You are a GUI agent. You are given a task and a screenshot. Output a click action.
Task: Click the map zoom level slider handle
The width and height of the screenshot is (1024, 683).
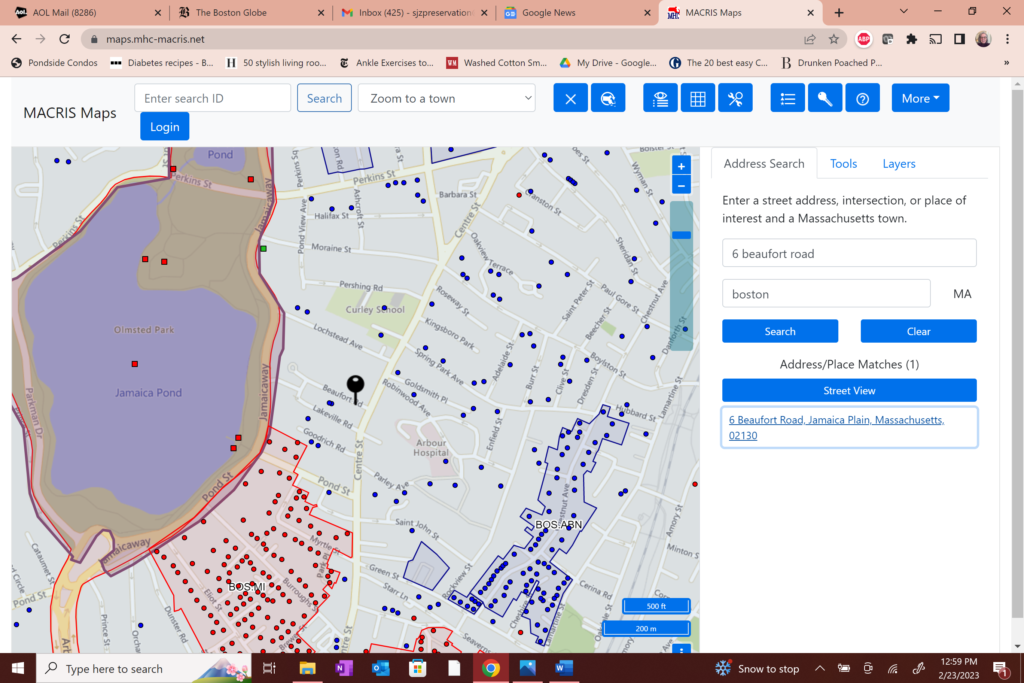(681, 235)
